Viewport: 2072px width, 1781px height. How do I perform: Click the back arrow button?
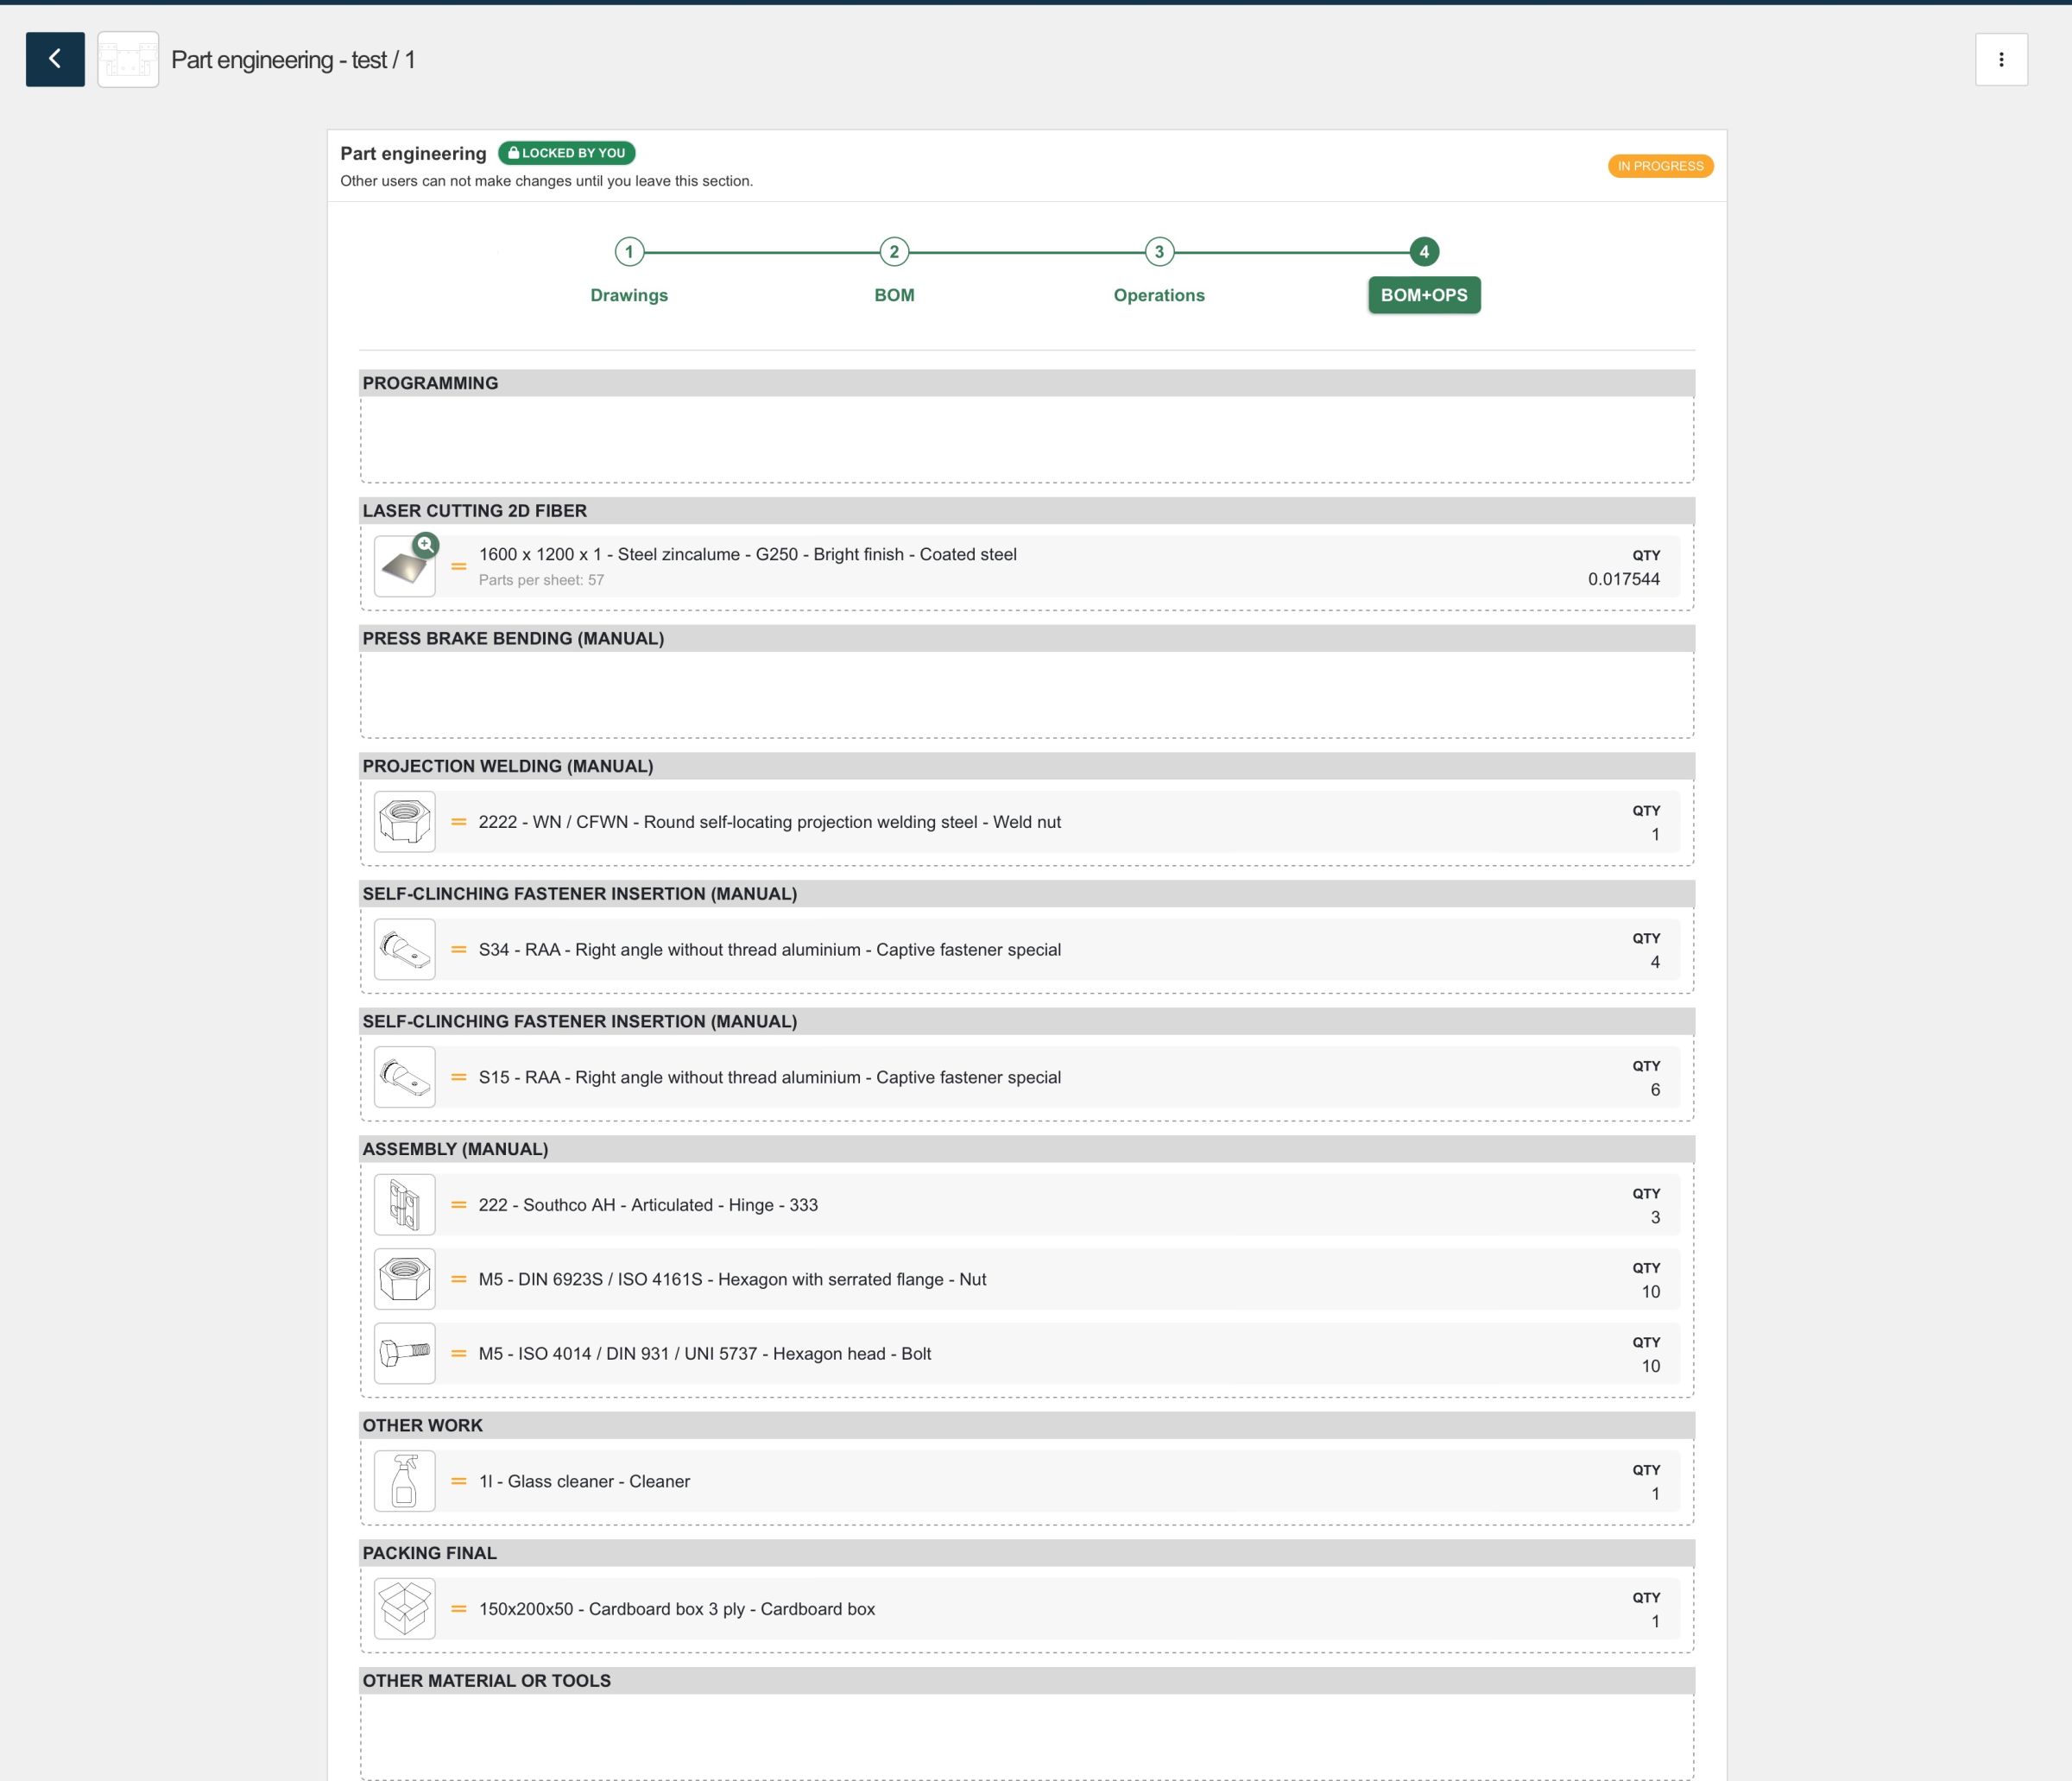(x=55, y=59)
